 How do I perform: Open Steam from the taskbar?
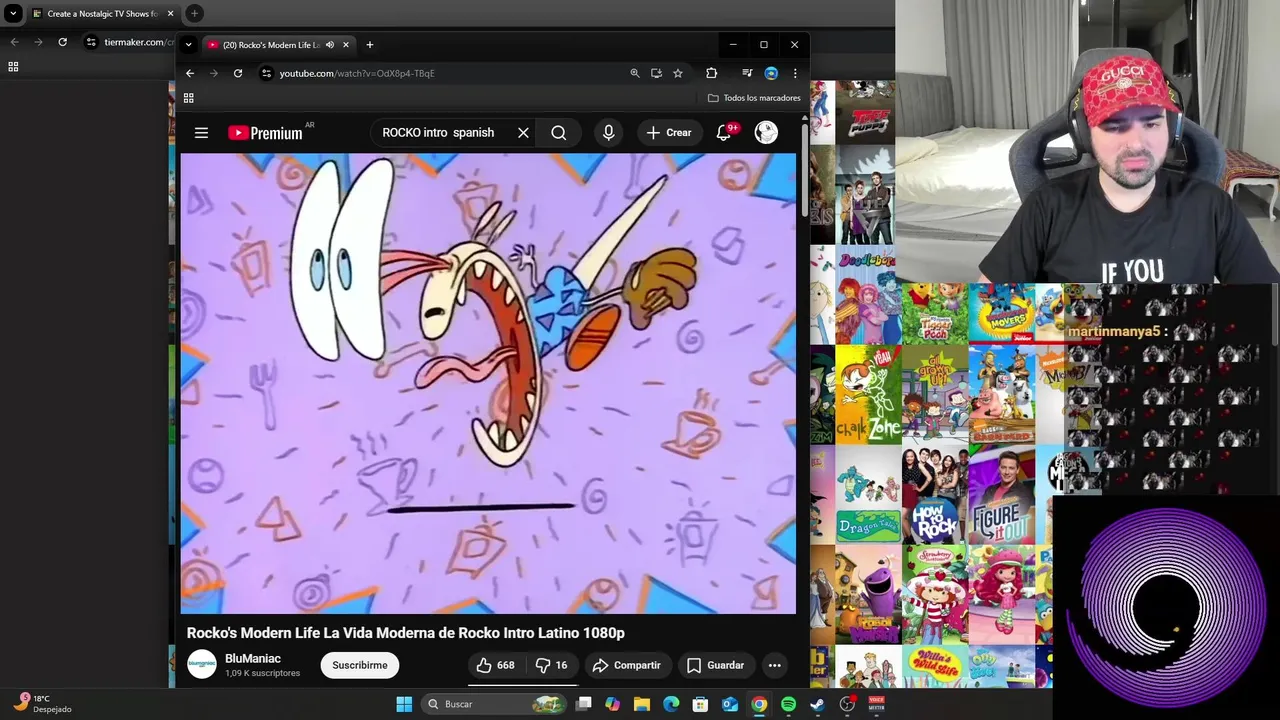point(817,704)
